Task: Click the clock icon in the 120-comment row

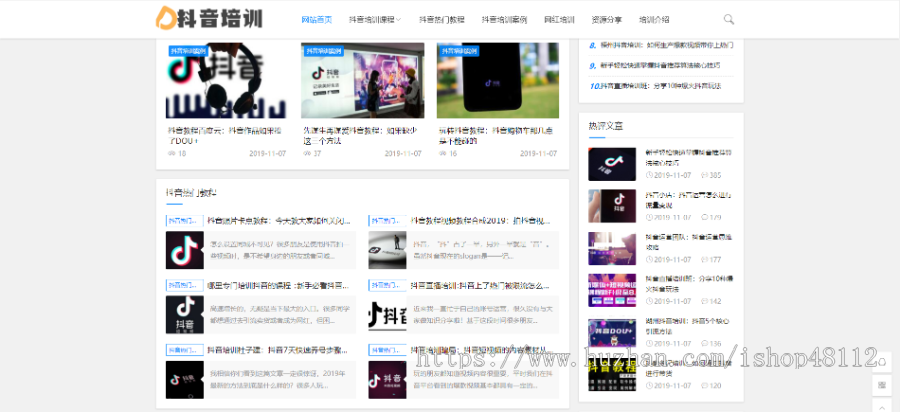Action: coord(649,386)
